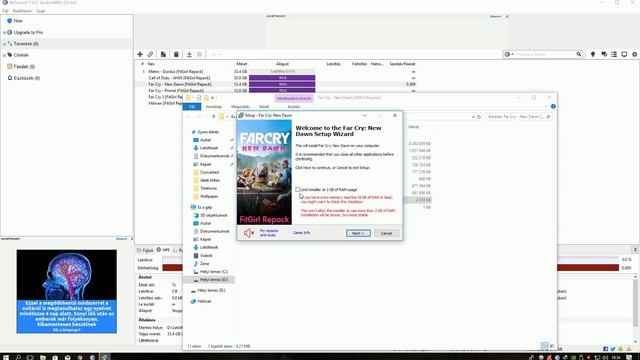
Task: Click lightbulb bundles icon in top-right toolbar
Action: [593, 54]
